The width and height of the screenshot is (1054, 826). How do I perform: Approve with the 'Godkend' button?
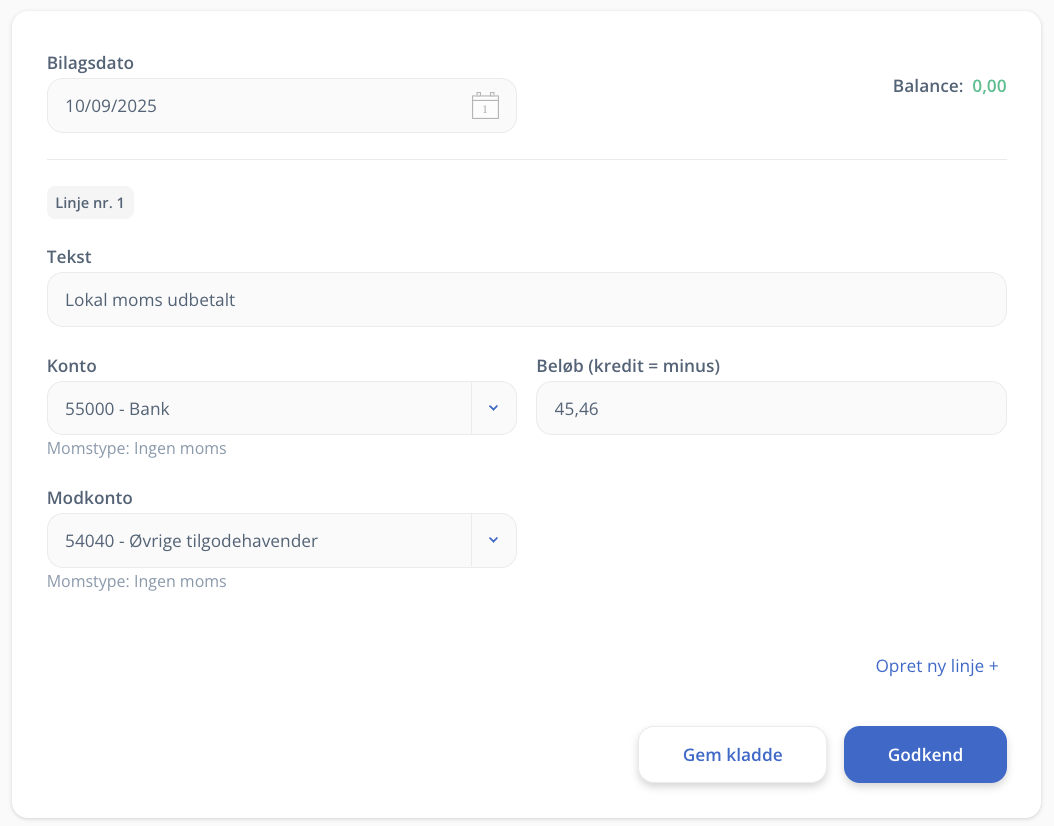pos(925,754)
